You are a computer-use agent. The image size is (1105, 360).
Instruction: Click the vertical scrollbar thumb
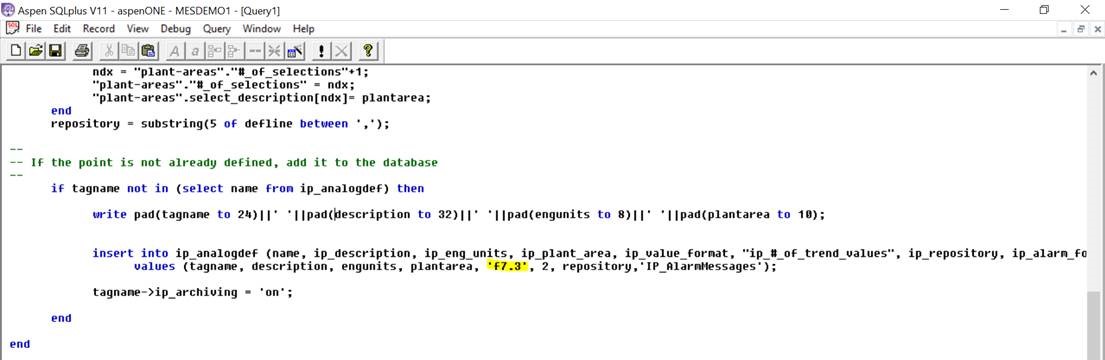(1094, 325)
